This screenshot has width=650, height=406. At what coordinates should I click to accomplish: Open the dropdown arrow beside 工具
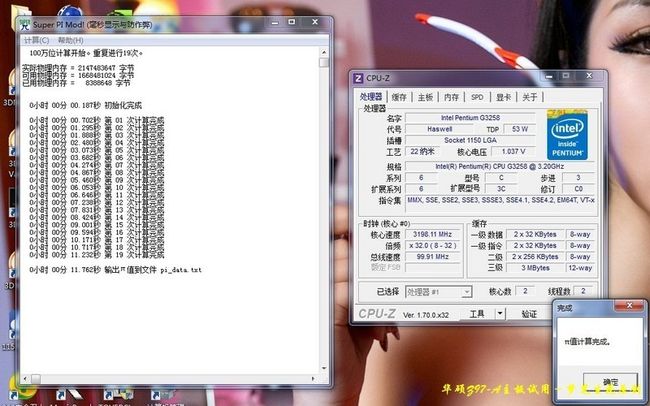point(500,314)
